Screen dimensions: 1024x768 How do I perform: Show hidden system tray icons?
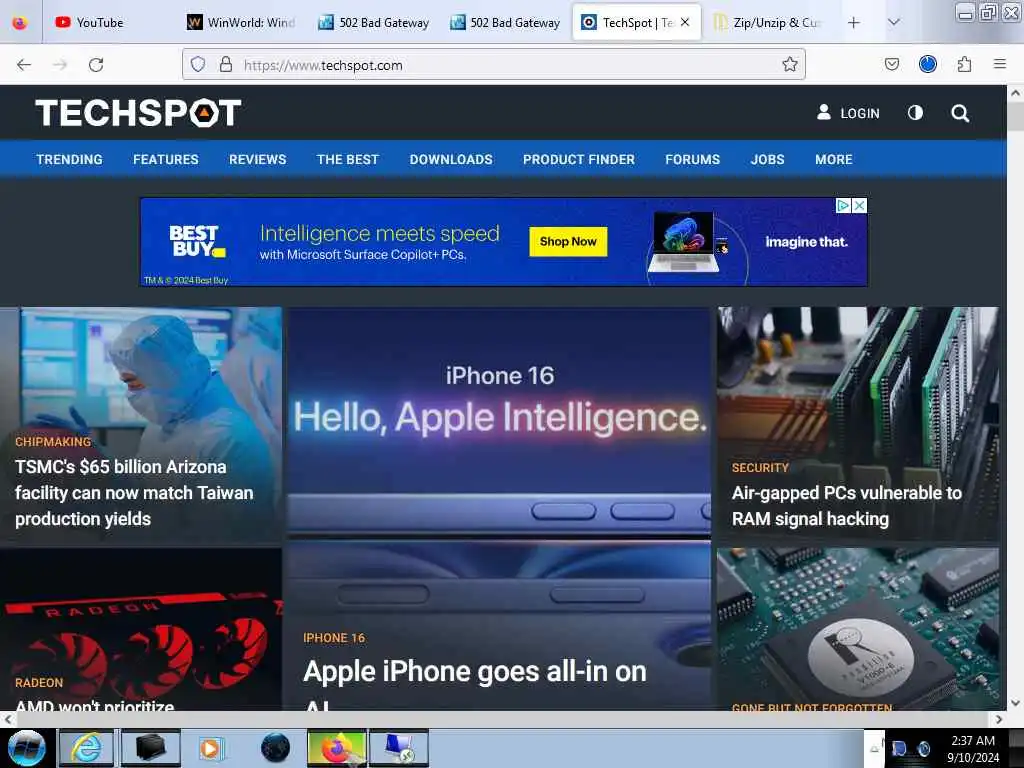point(874,749)
